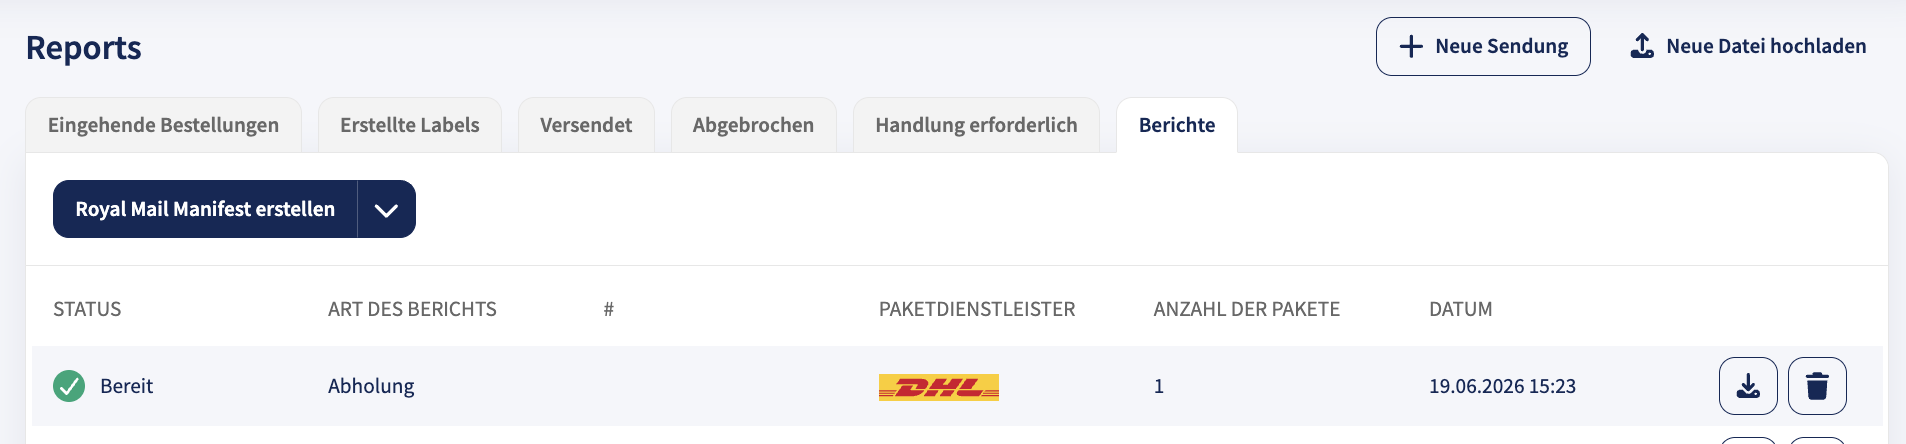1906x444 pixels.
Task: Click the PAKETDIENSTLEISTER column header
Action: pos(977,309)
